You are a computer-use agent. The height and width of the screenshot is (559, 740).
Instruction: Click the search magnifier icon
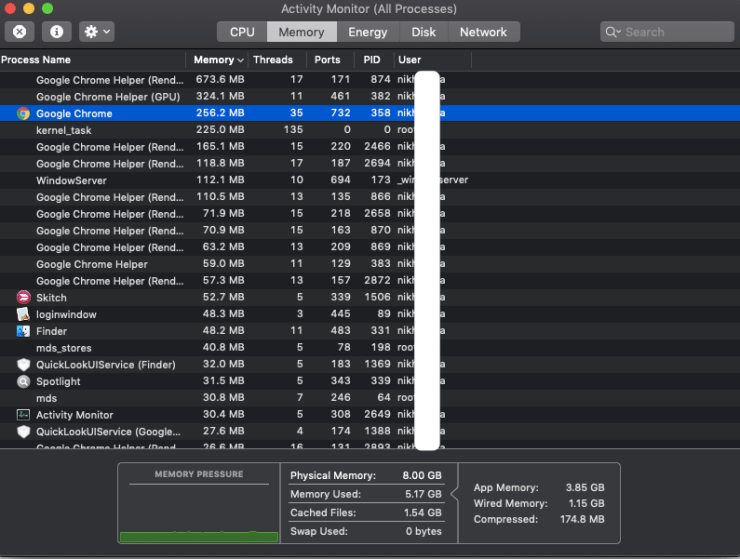[613, 32]
